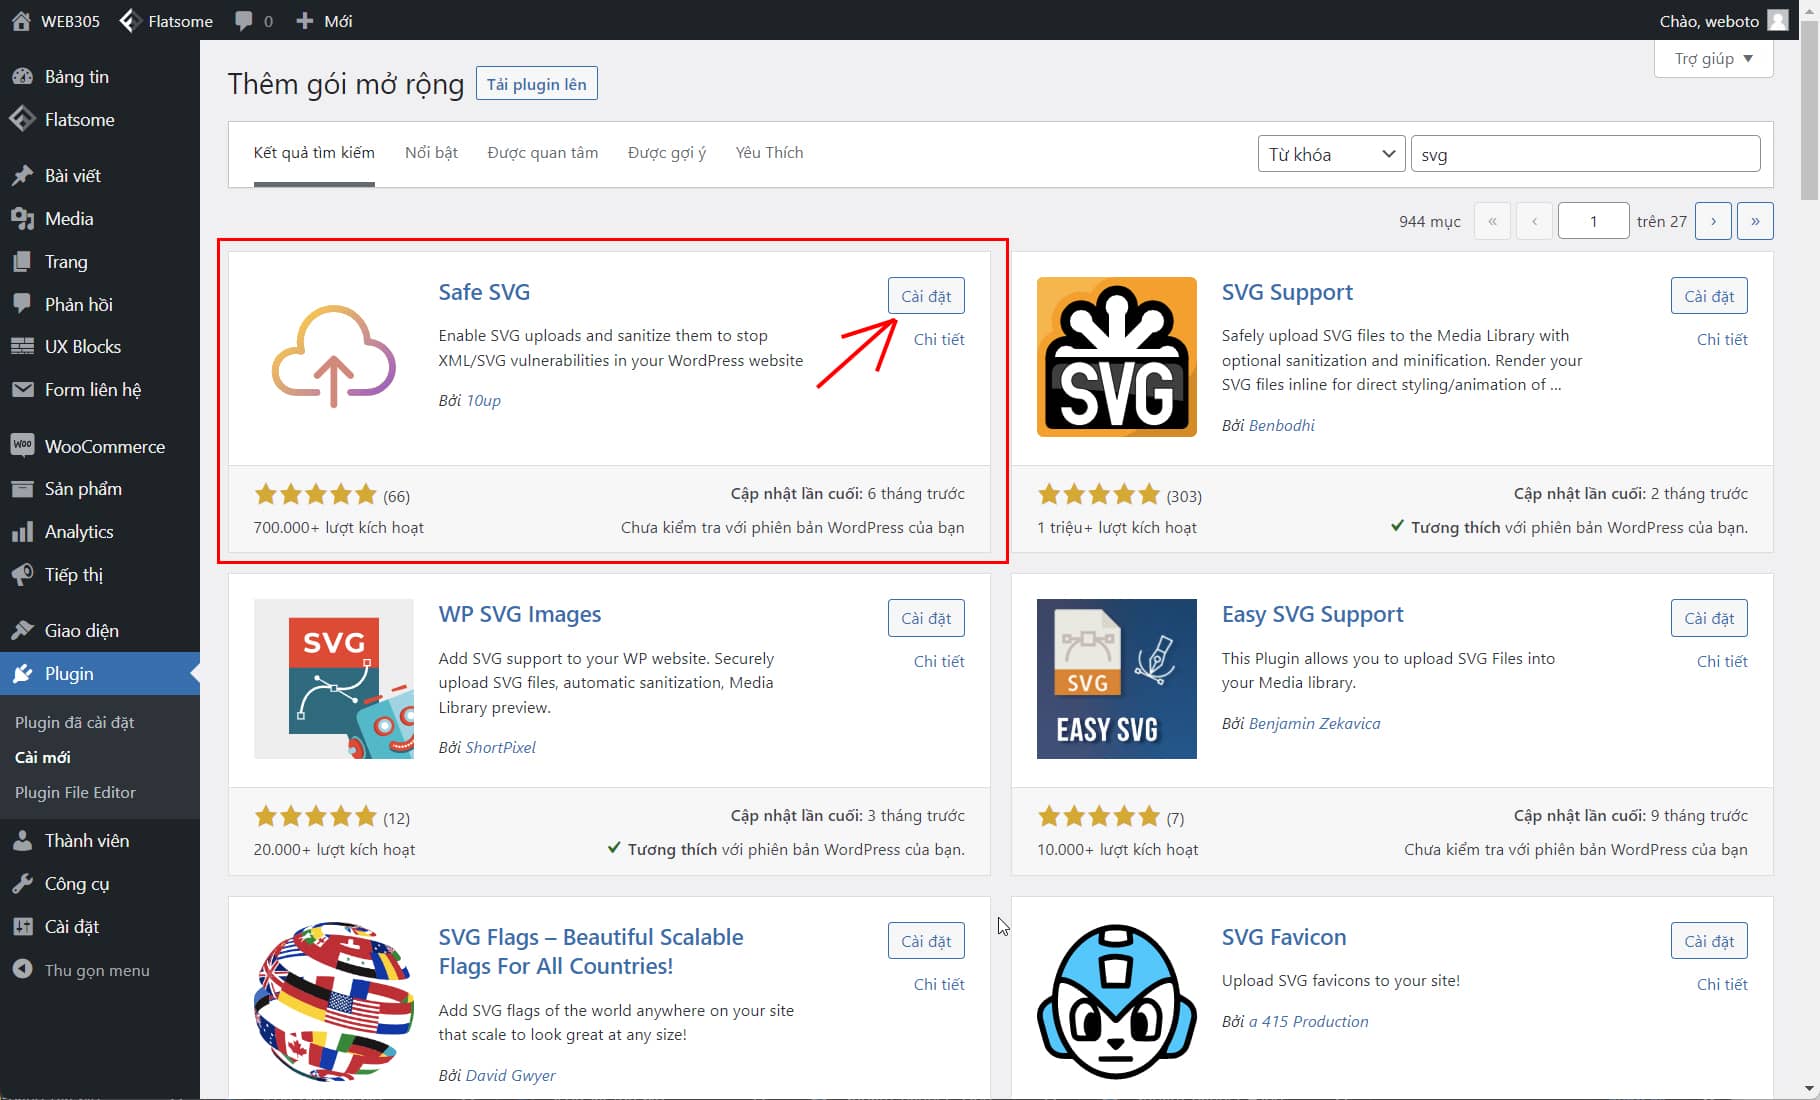Open Giao diện via the brush icon
This screenshot has width=1820, height=1100.
point(22,629)
